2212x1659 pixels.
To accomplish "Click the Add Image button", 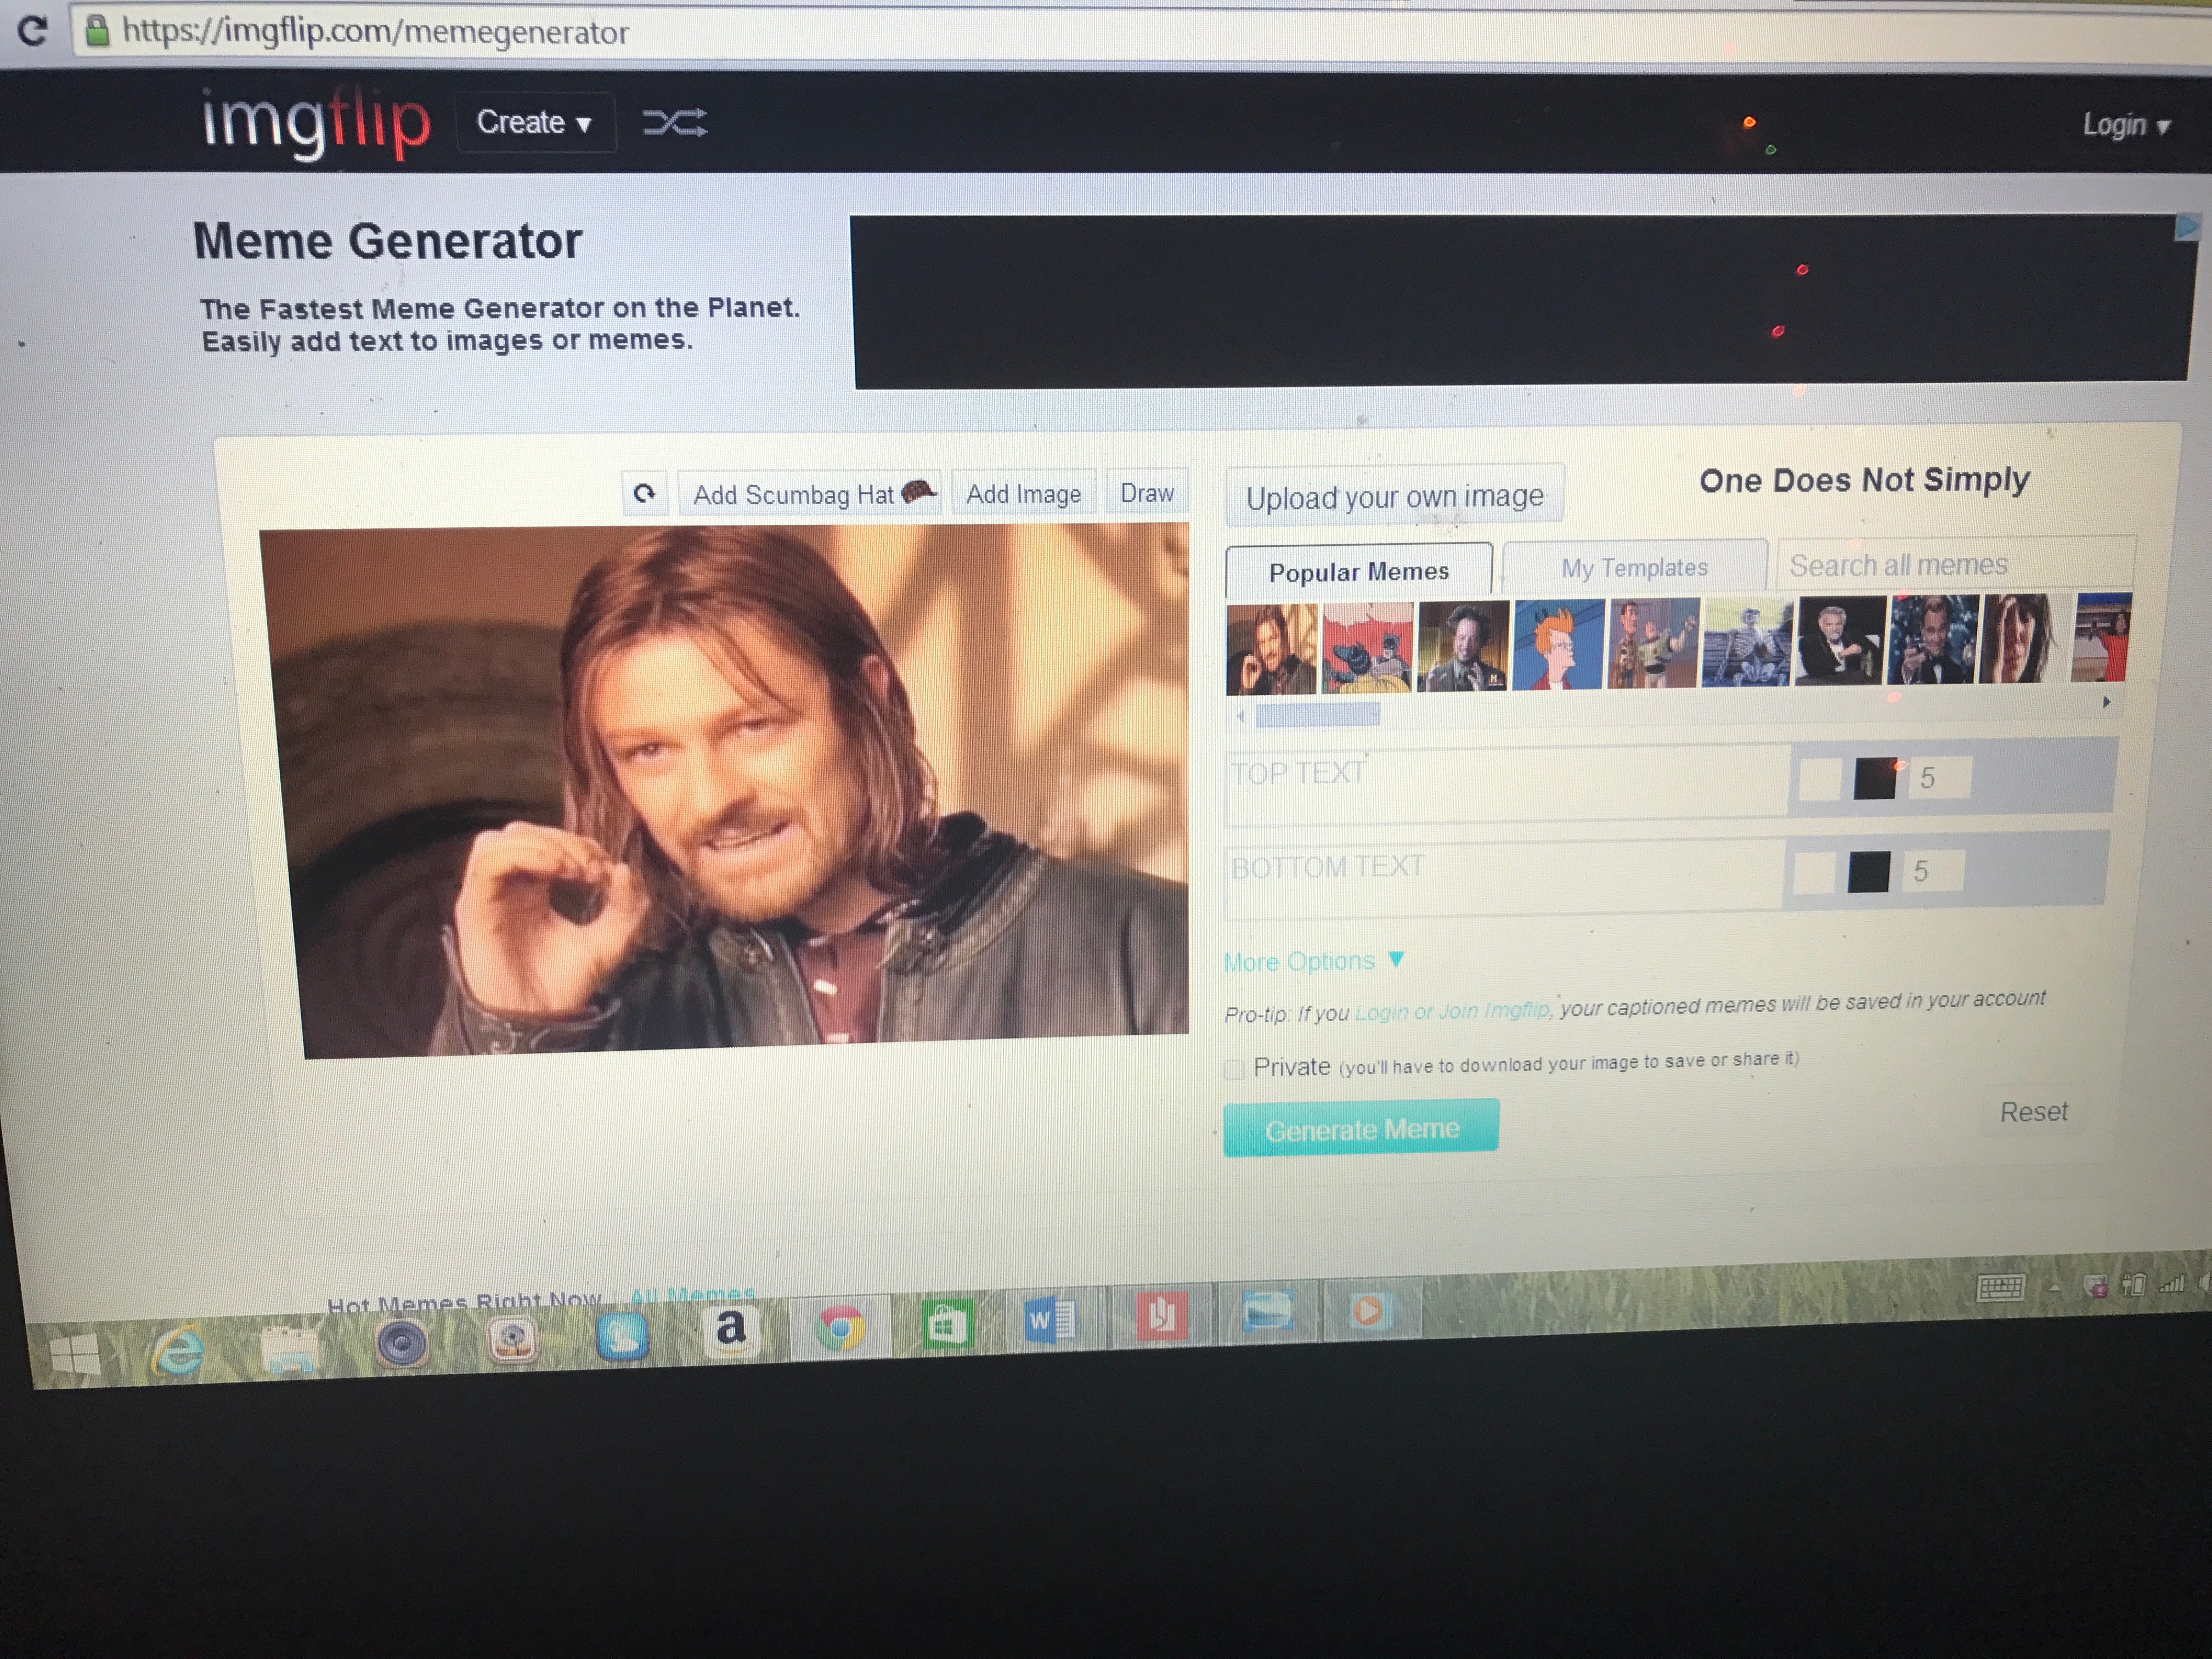I will 1023,493.
